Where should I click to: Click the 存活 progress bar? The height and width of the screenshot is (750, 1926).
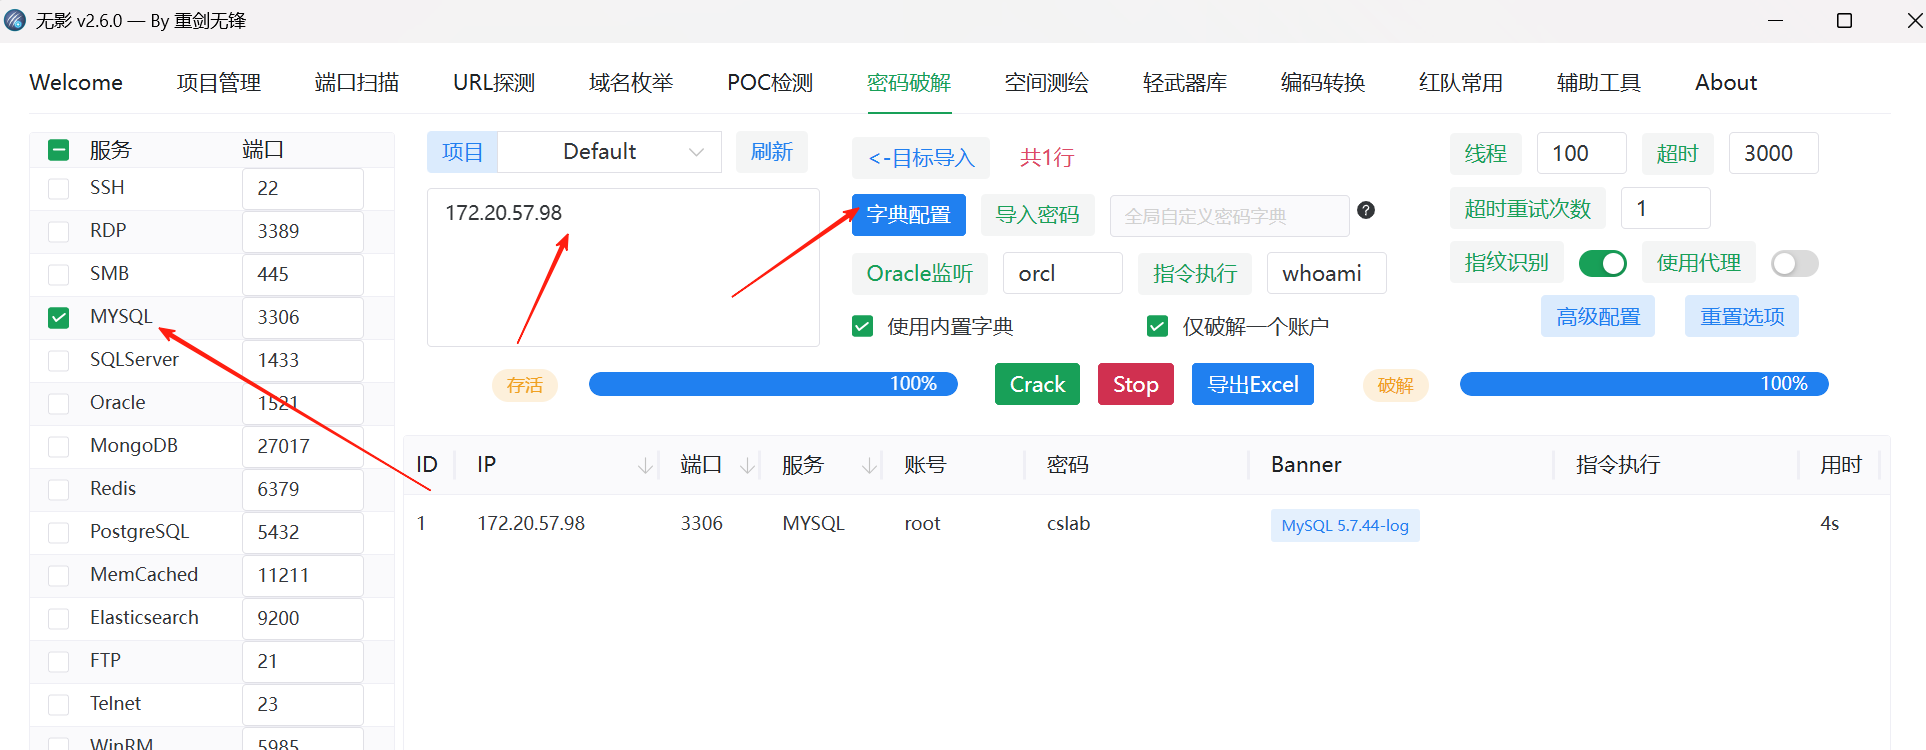[773, 384]
